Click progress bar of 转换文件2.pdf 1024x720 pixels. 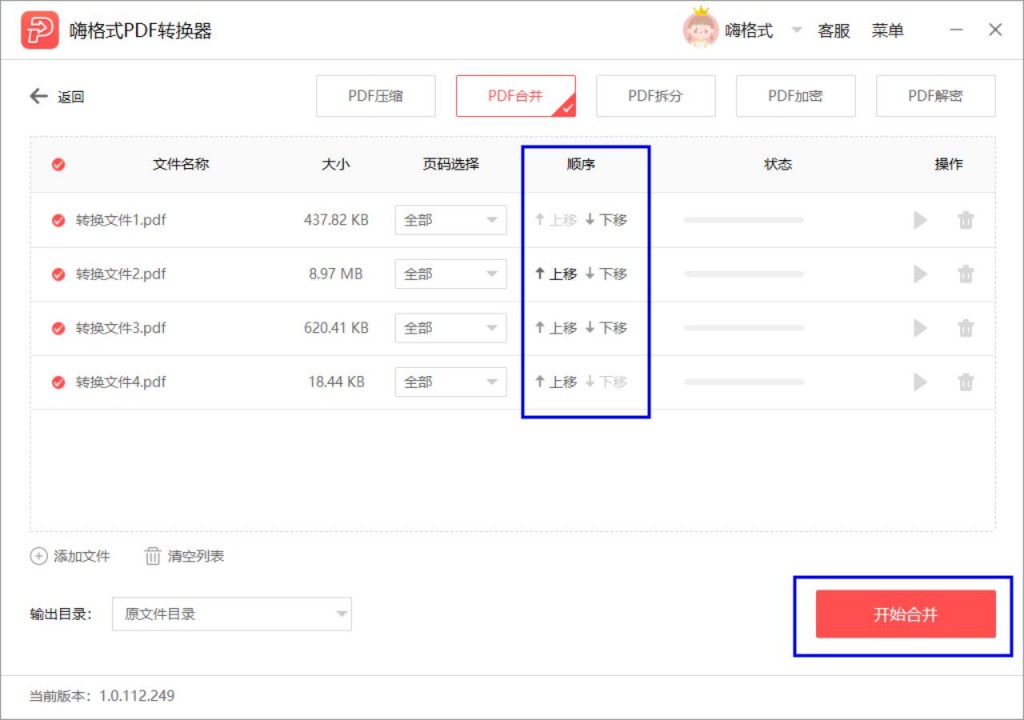pyautogui.click(x=743, y=274)
